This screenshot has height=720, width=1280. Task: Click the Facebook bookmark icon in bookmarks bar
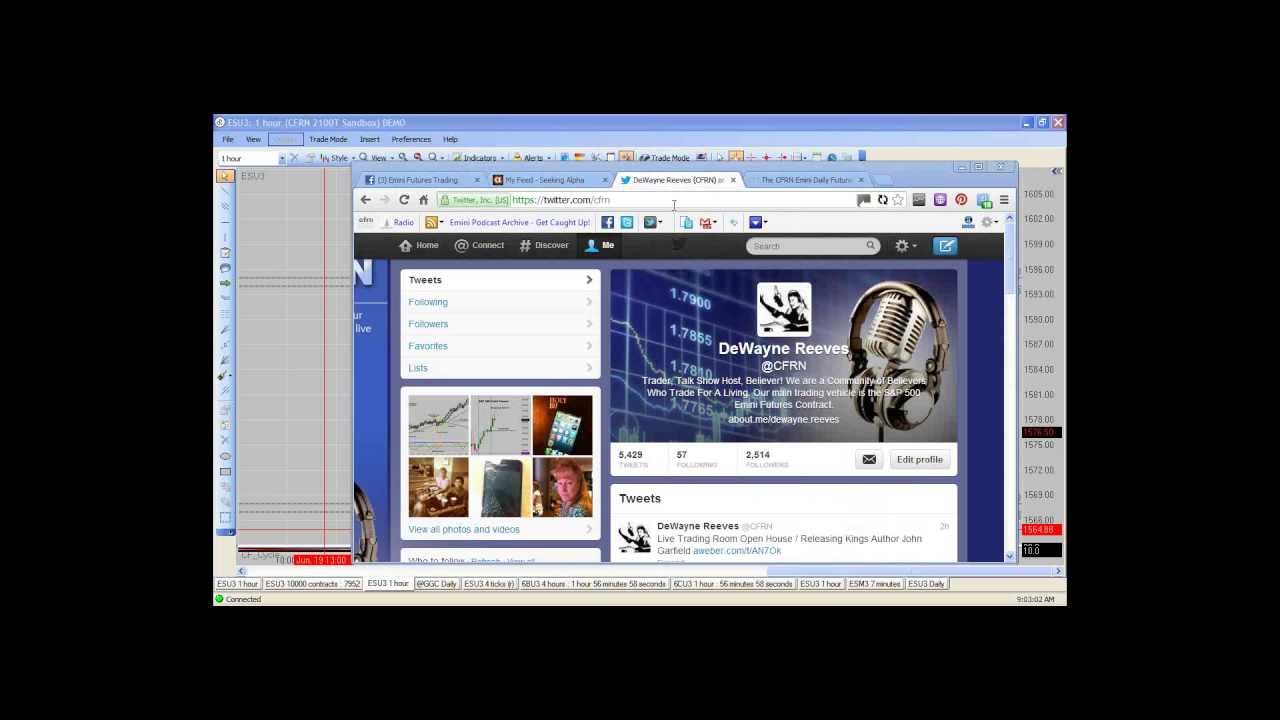607,222
